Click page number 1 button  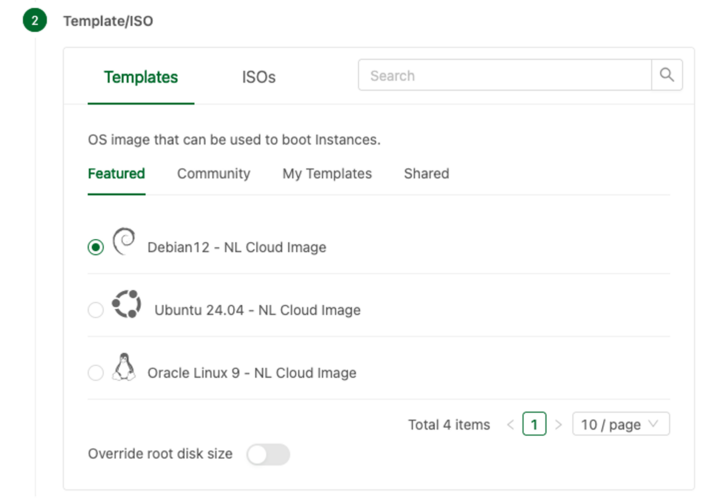point(534,424)
